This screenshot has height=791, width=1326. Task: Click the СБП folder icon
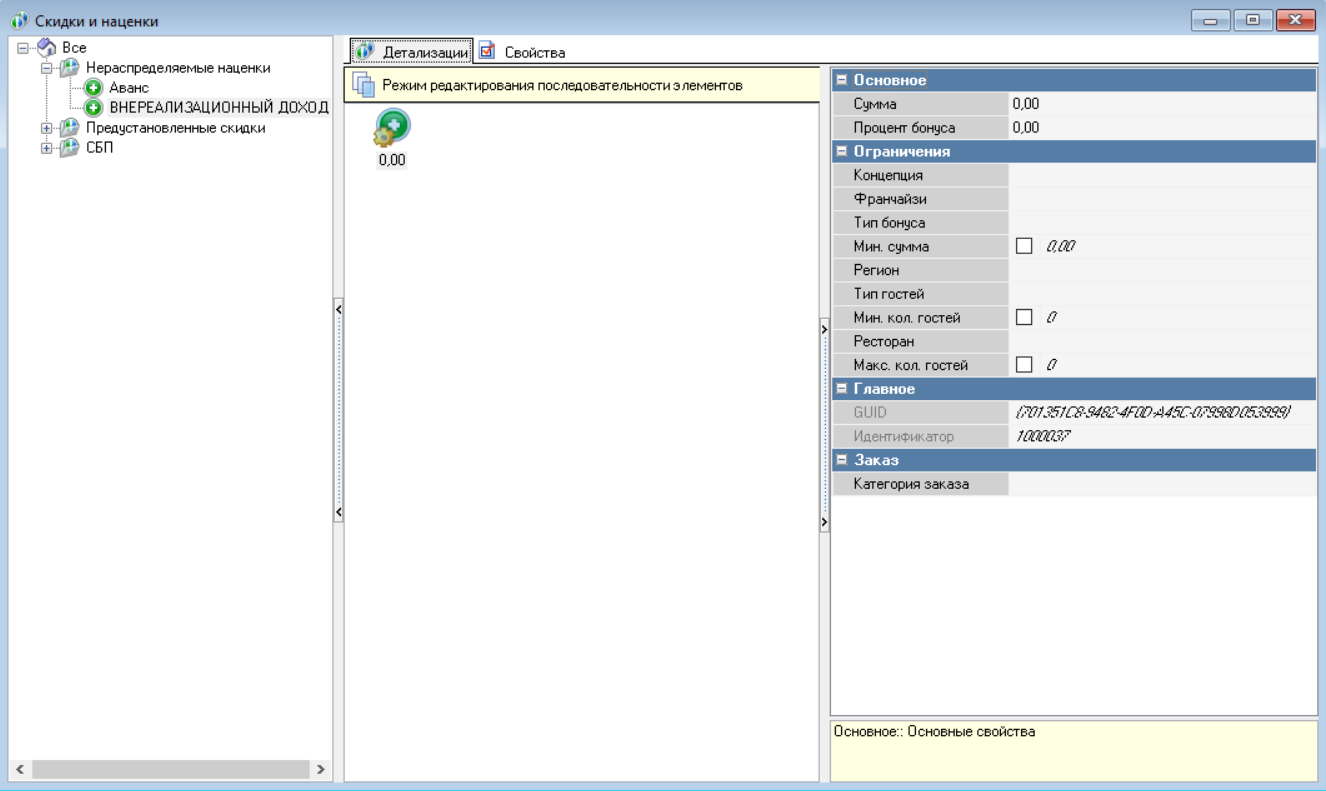tap(69, 148)
